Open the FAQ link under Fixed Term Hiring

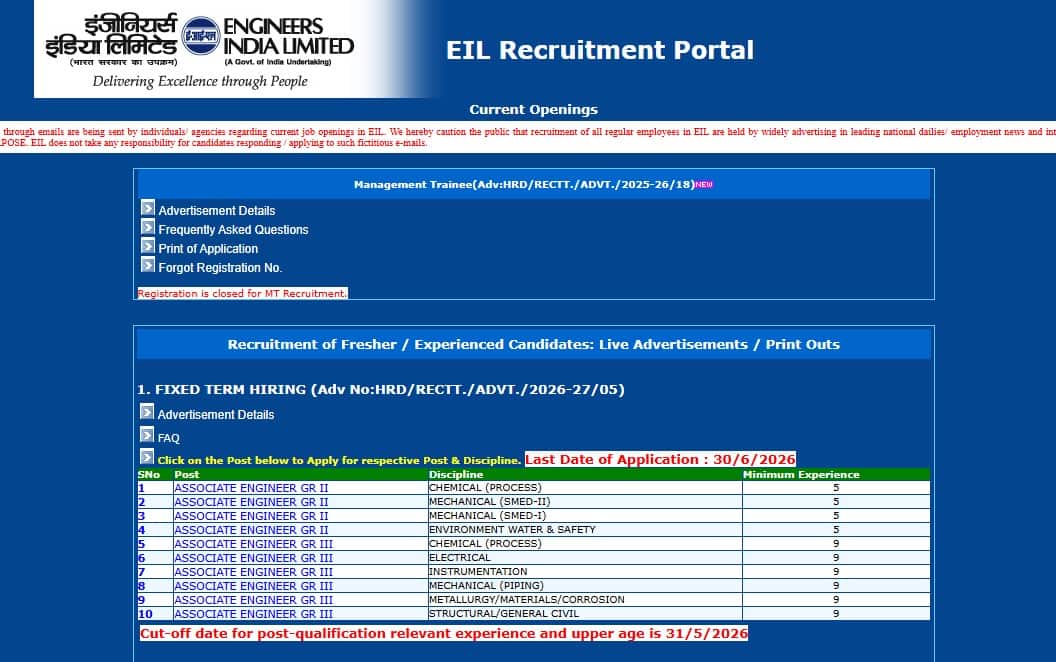pyautogui.click(x=168, y=438)
